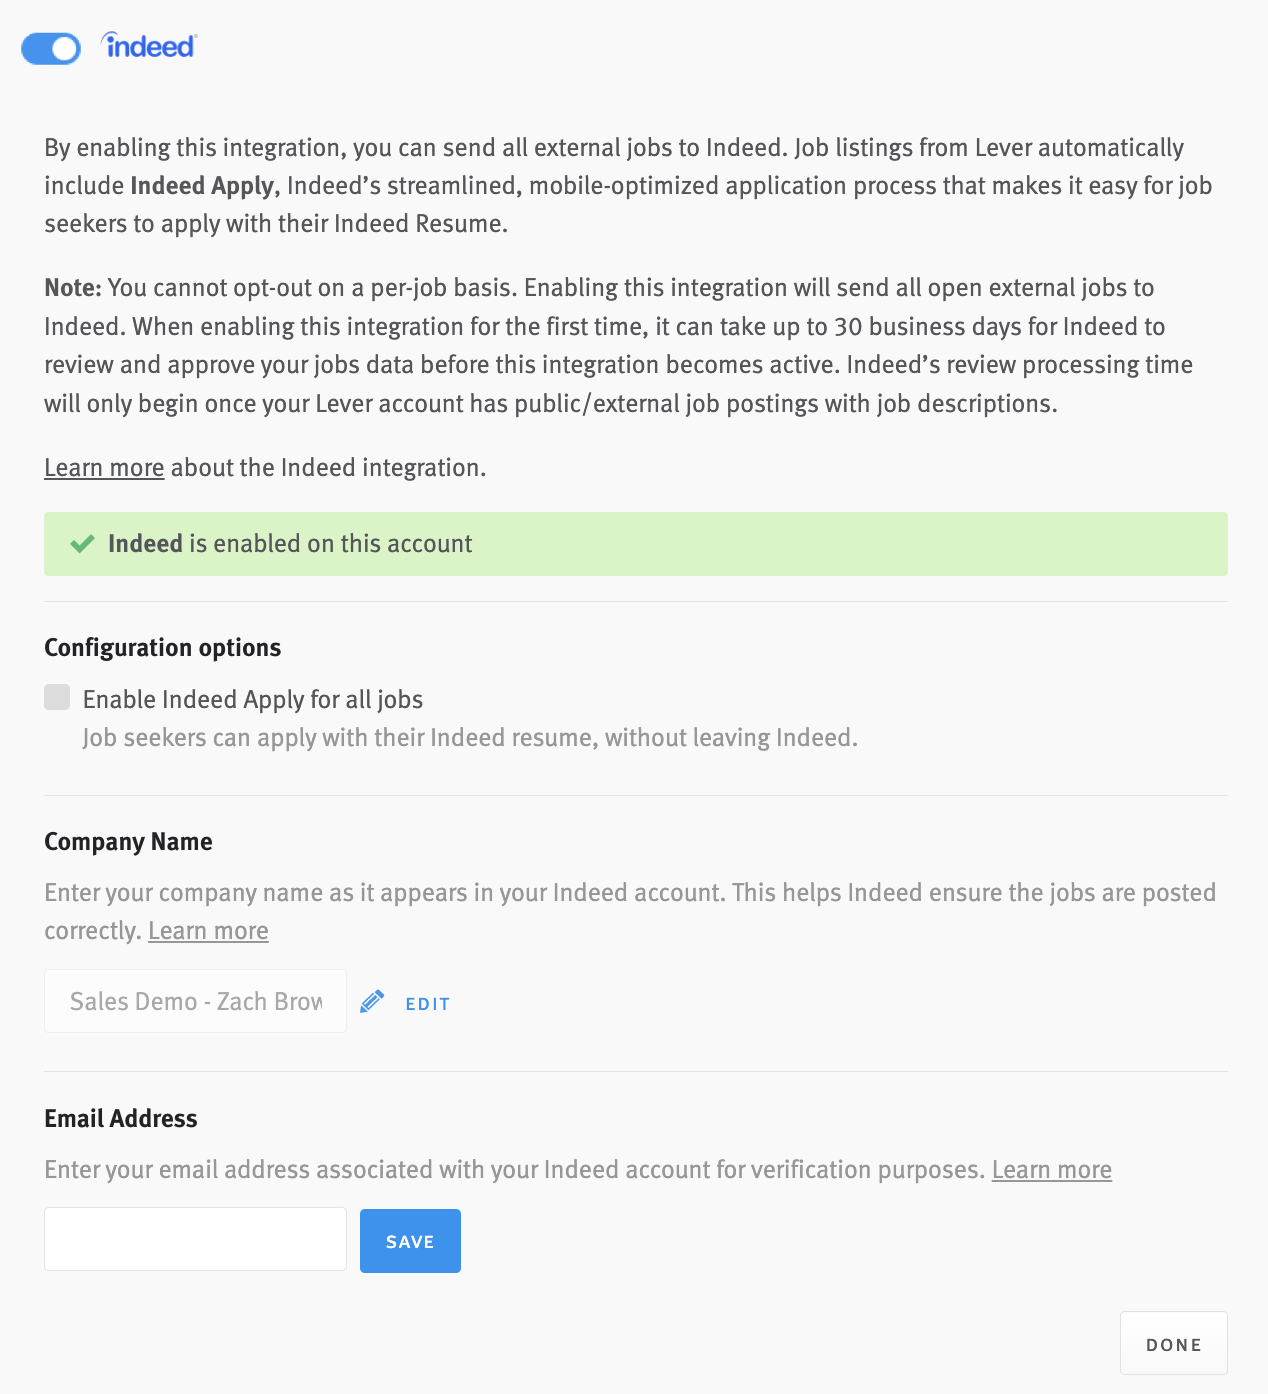Click the empty email address input field
Image resolution: width=1268 pixels, height=1394 pixels.
pos(195,1238)
